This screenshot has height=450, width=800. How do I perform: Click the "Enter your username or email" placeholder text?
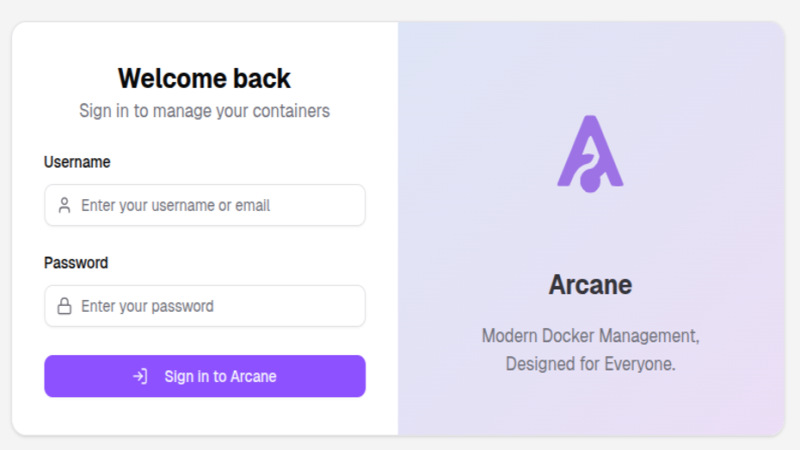coord(175,205)
